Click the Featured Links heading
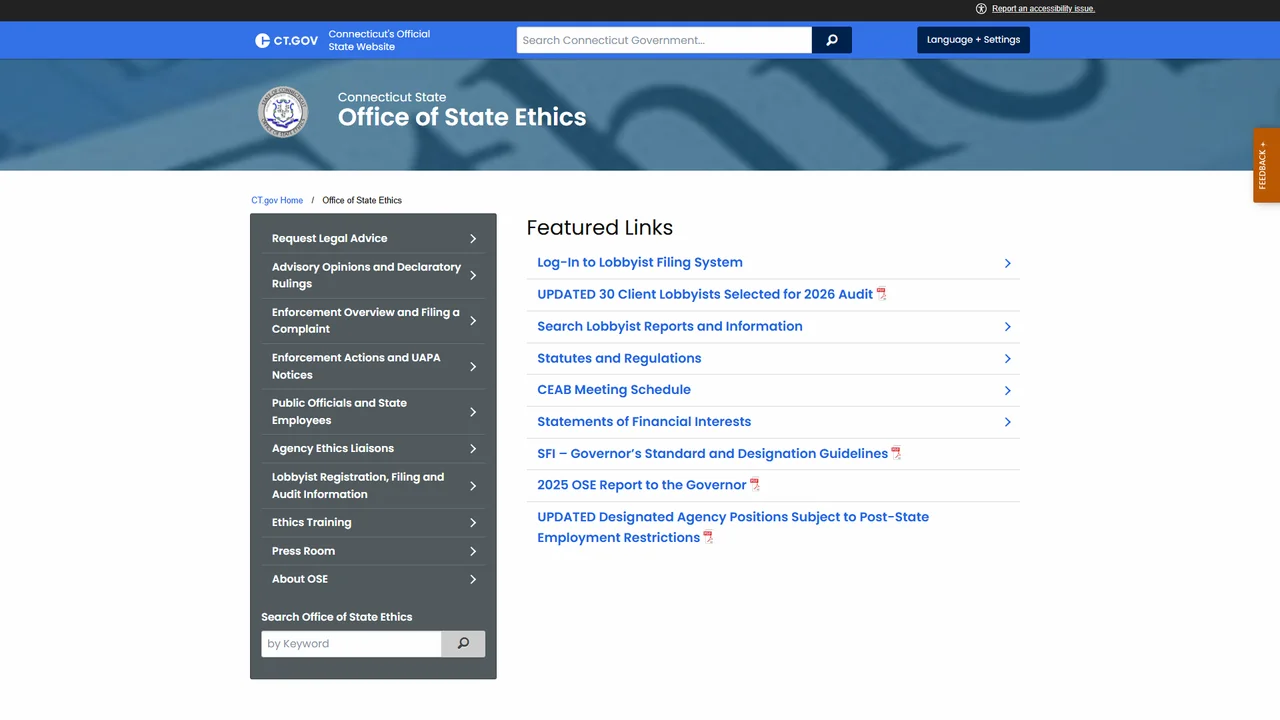 point(600,227)
